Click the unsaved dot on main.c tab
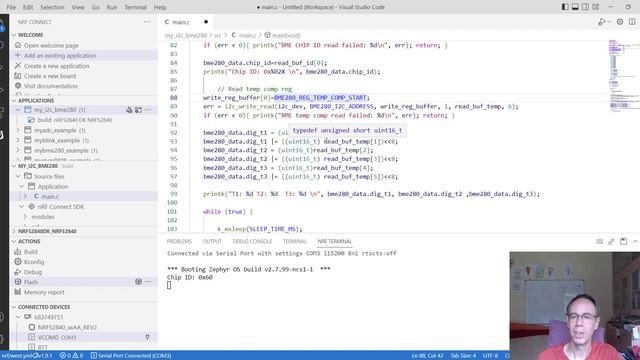The height and width of the screenshot is (360, 640). [x=206, y=22]
